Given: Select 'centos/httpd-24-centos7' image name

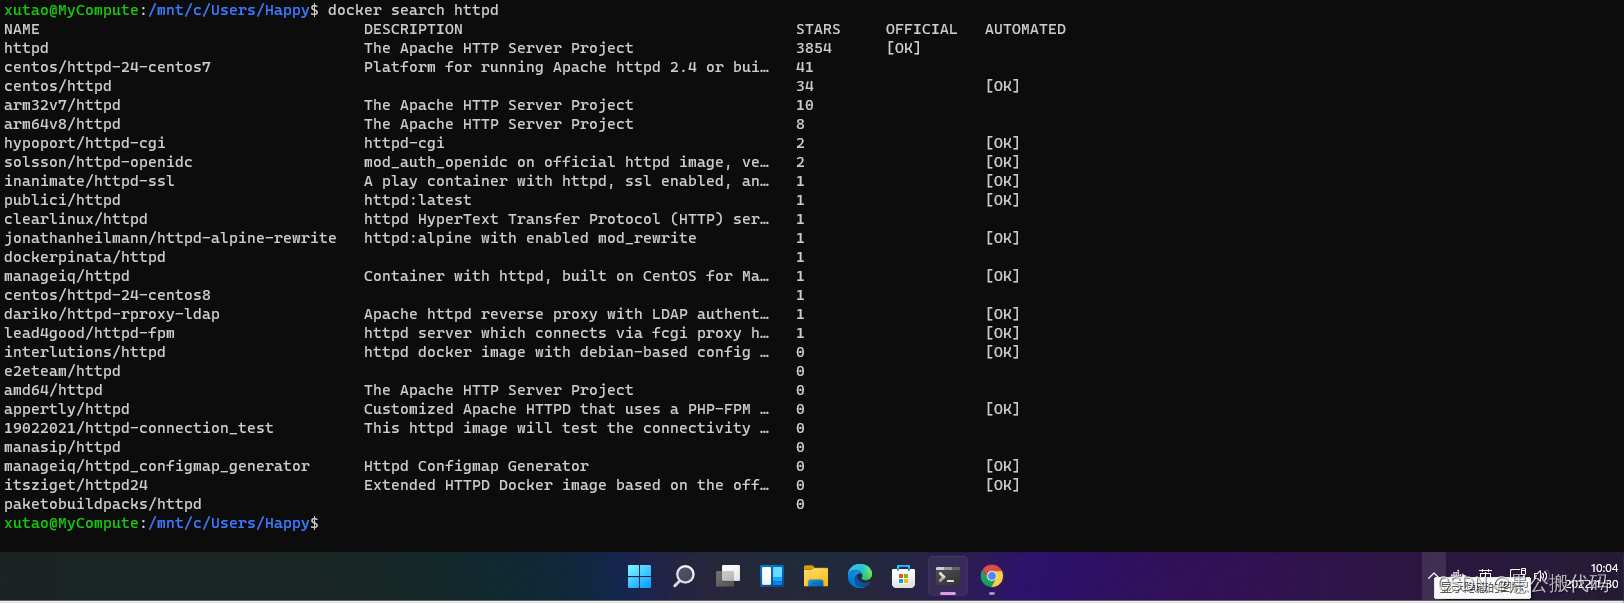Looking at the screenshot, I should click(x=107, y=67).
